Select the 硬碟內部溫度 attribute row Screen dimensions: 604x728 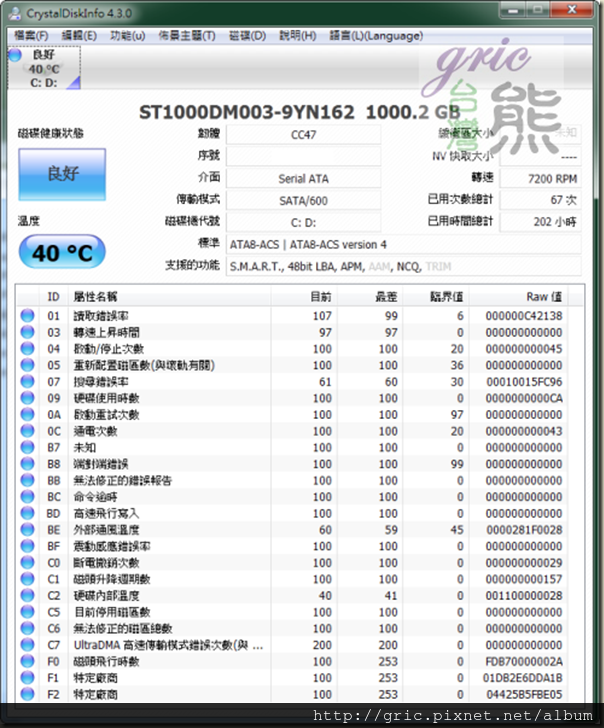tap(295, 595)
